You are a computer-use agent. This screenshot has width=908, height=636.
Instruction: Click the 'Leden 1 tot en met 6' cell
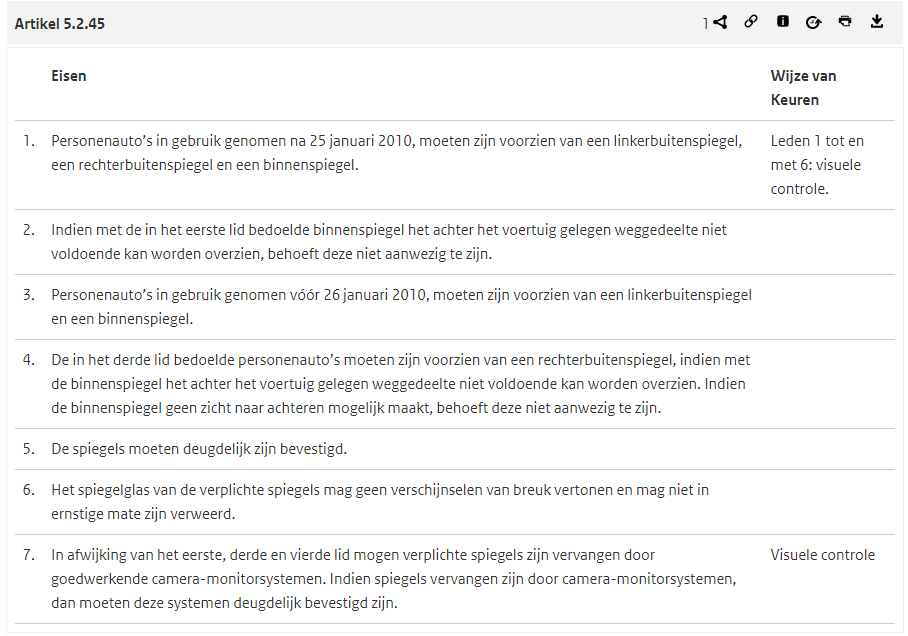coord(817,165)
